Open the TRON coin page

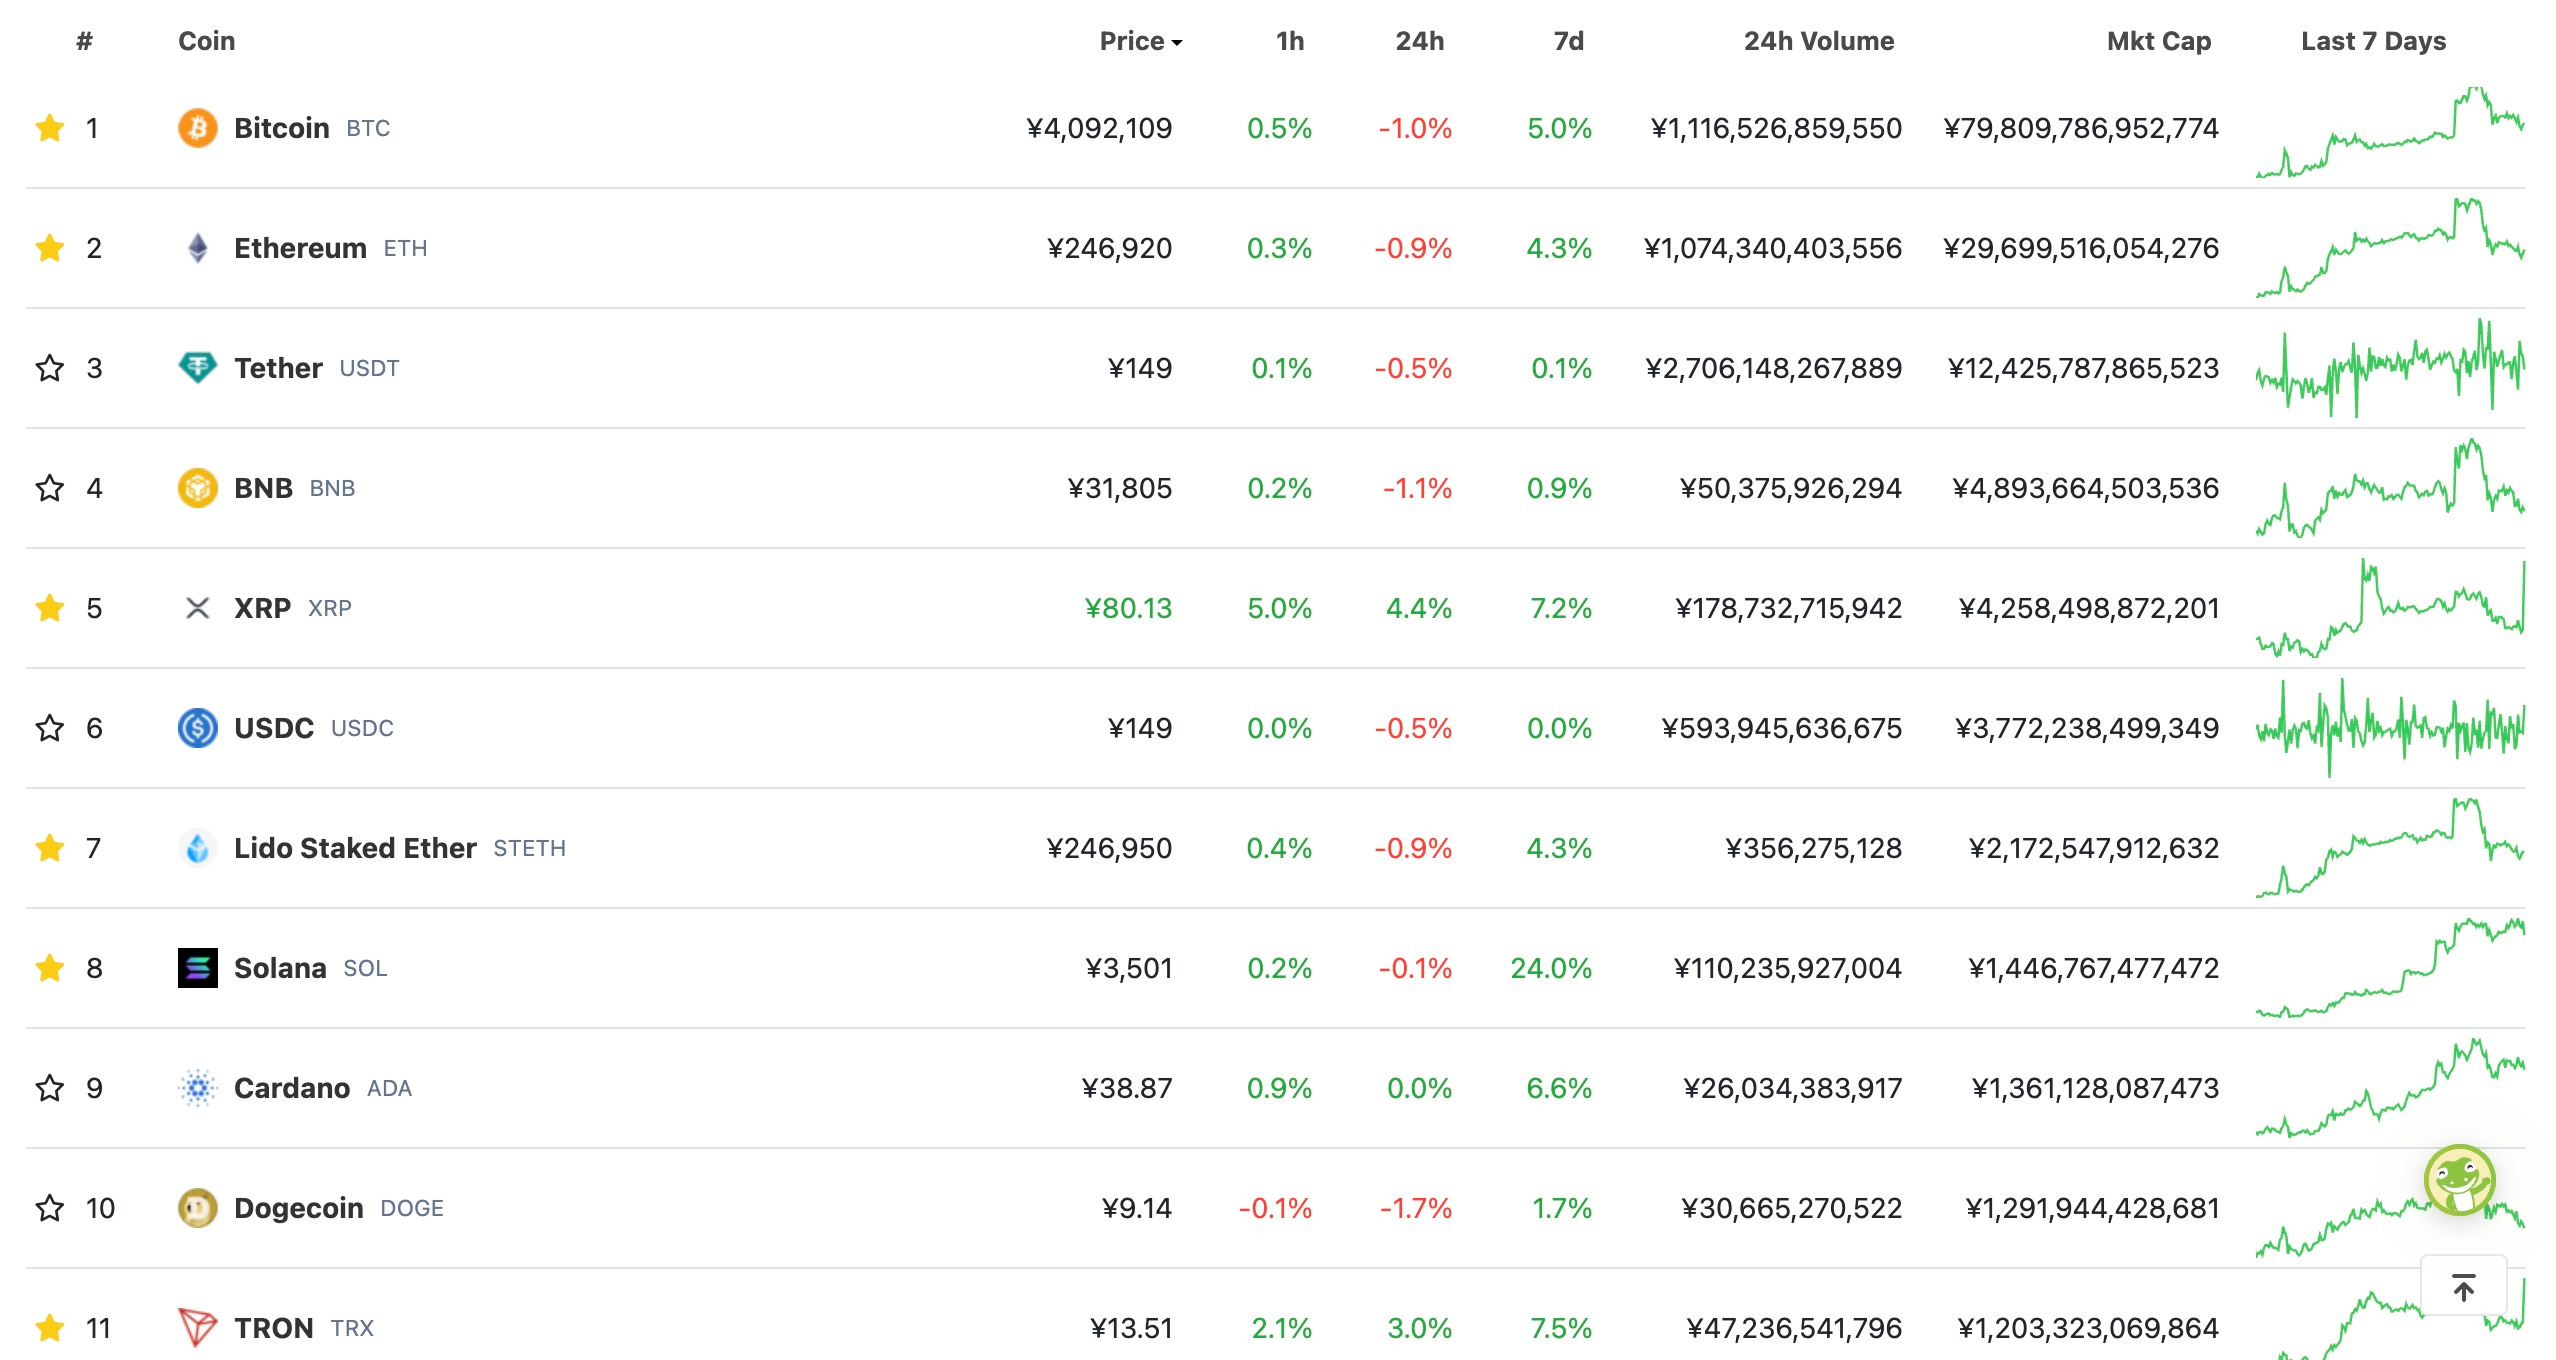point(274,1328)
